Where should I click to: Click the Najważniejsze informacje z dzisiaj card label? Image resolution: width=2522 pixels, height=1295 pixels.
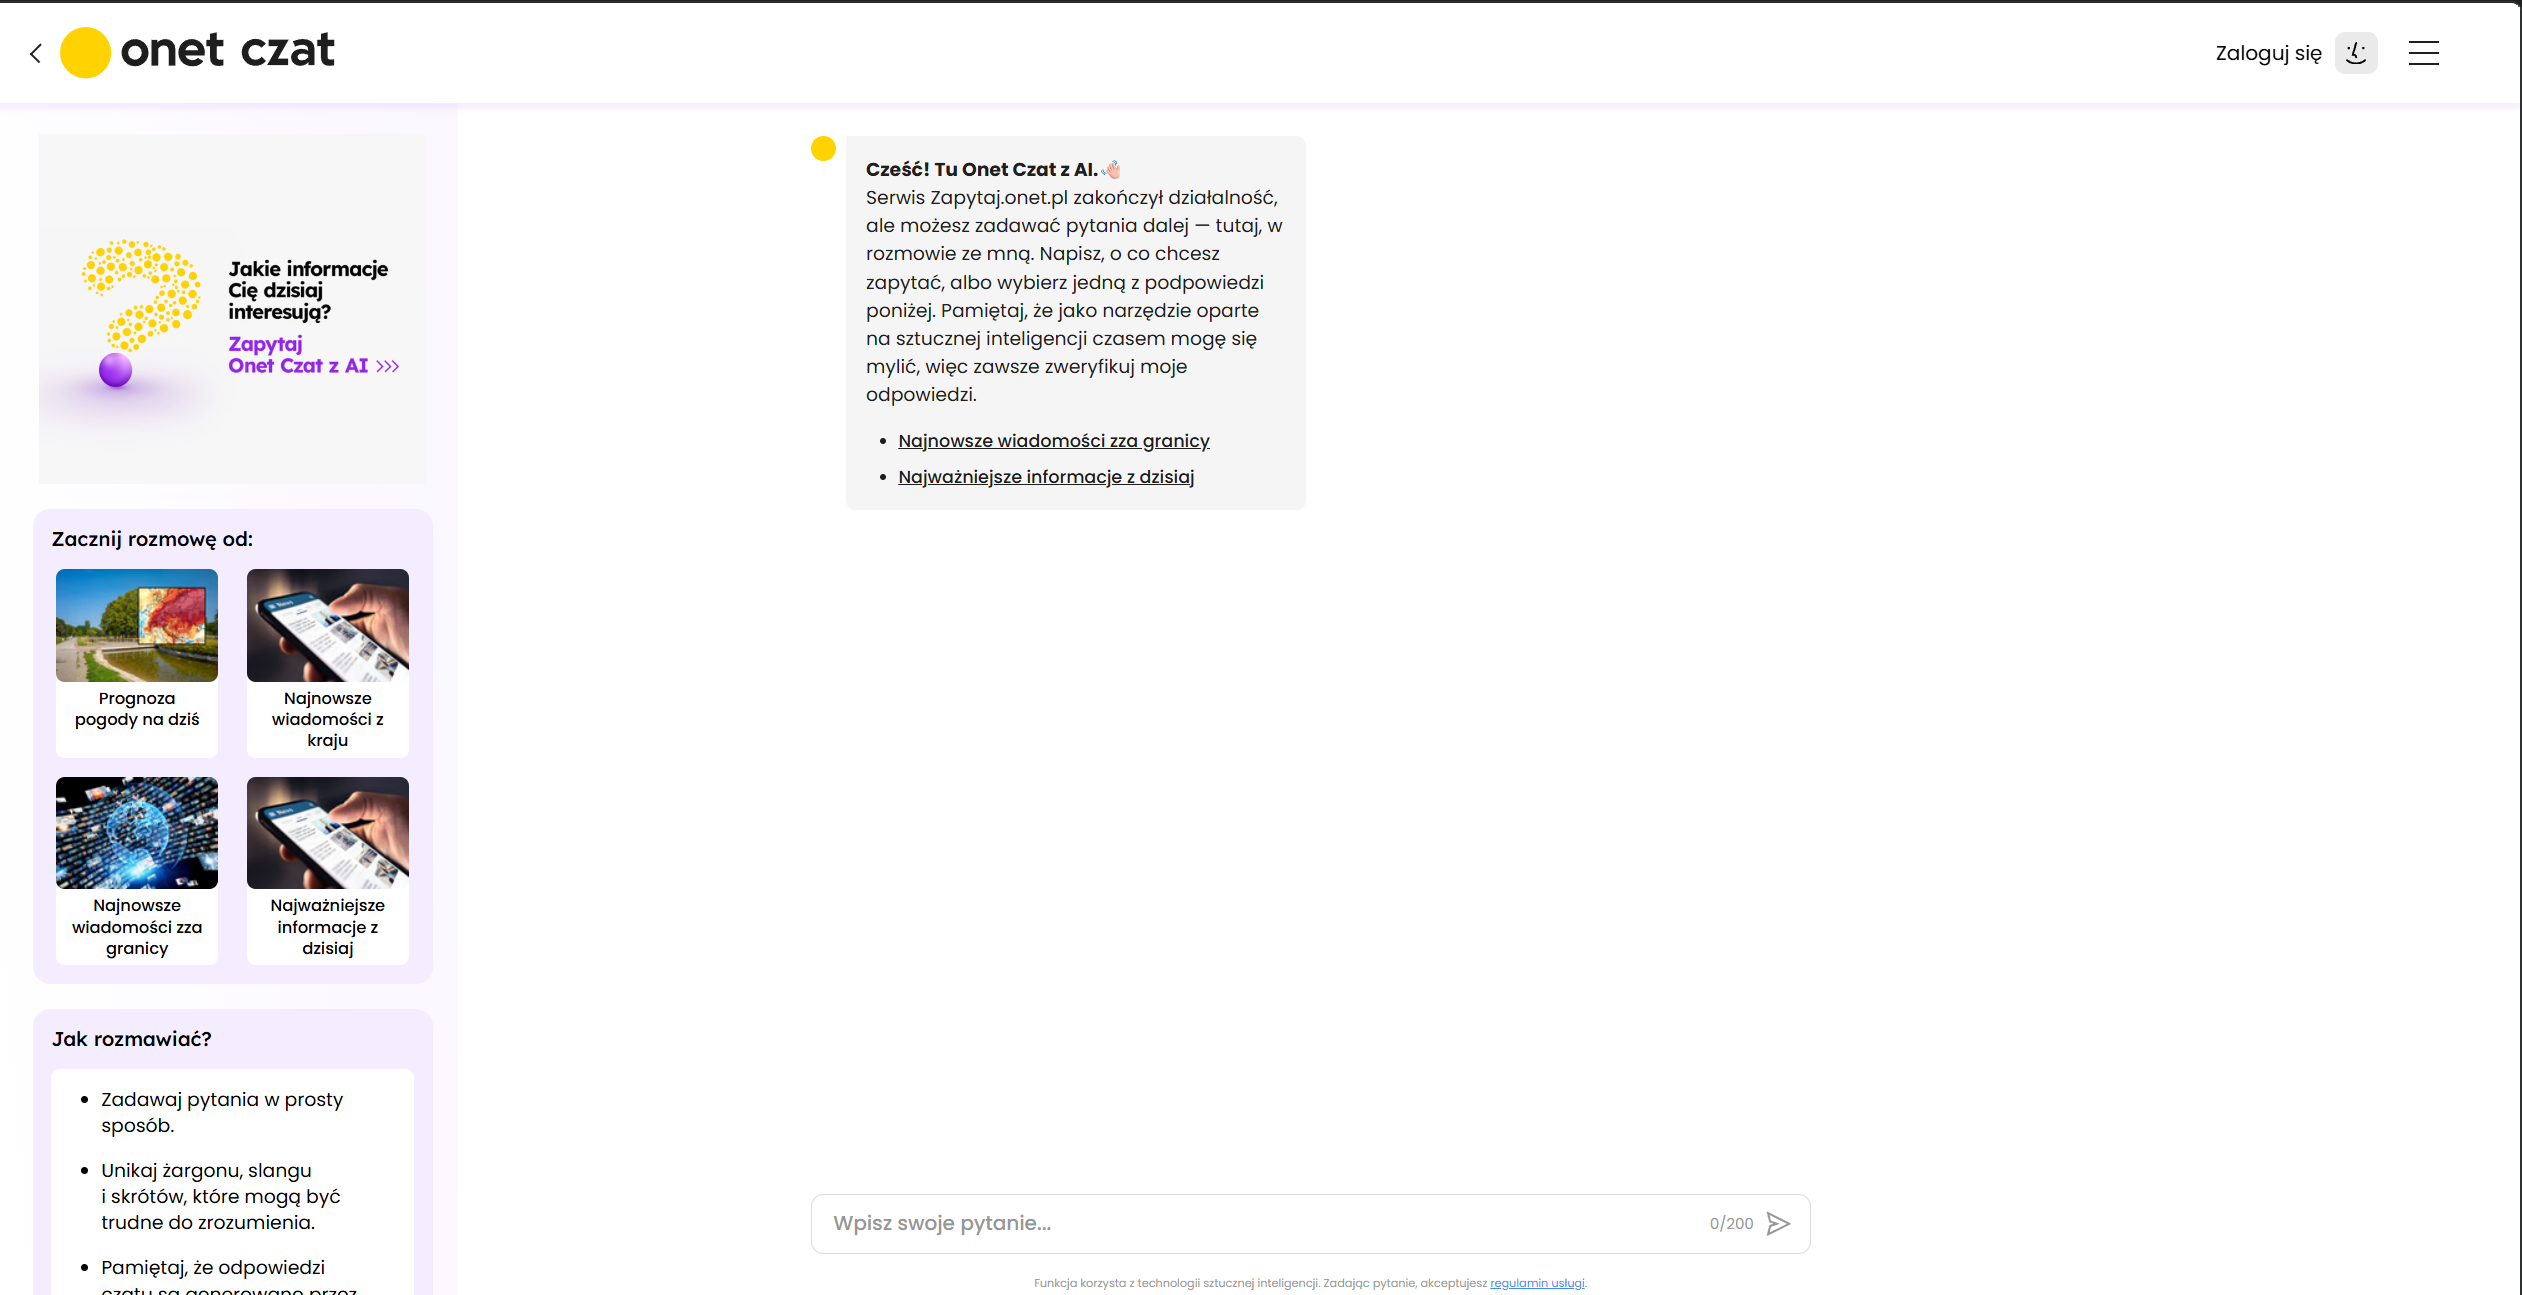click(x=328, y=927)
